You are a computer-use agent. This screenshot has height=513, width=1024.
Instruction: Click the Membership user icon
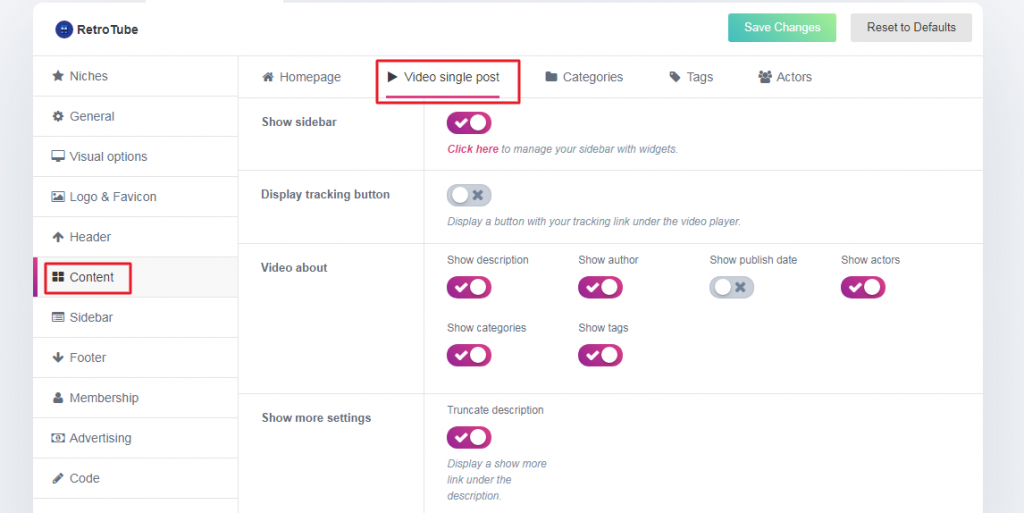(x=58, y=398)
